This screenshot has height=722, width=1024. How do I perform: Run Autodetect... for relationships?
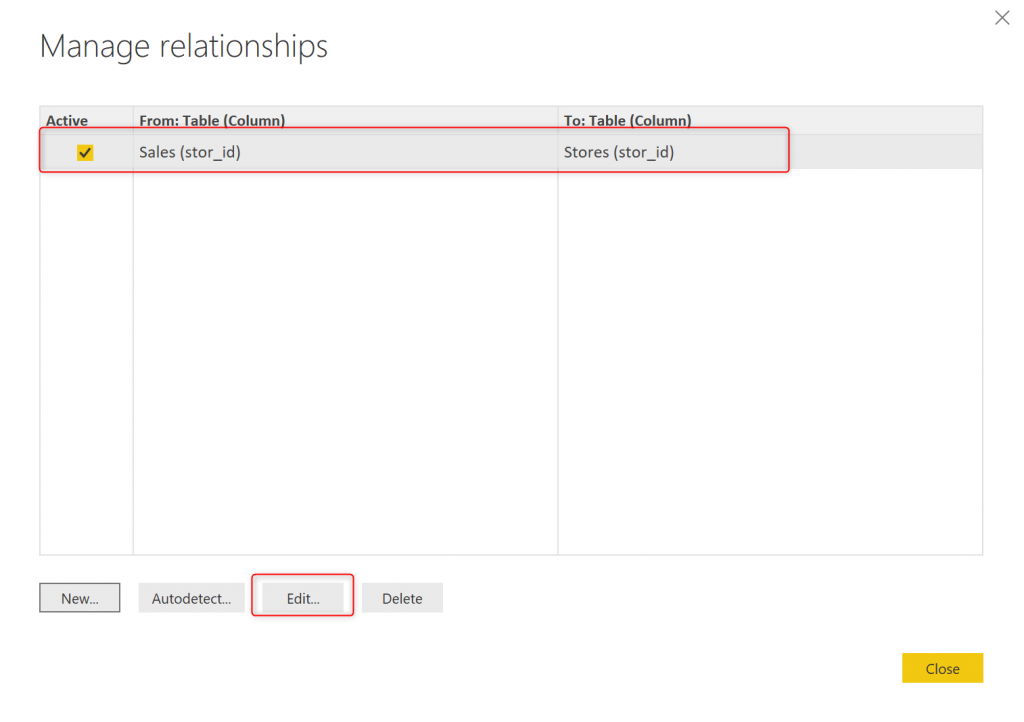pyautogui.click(x=191, y=599)
